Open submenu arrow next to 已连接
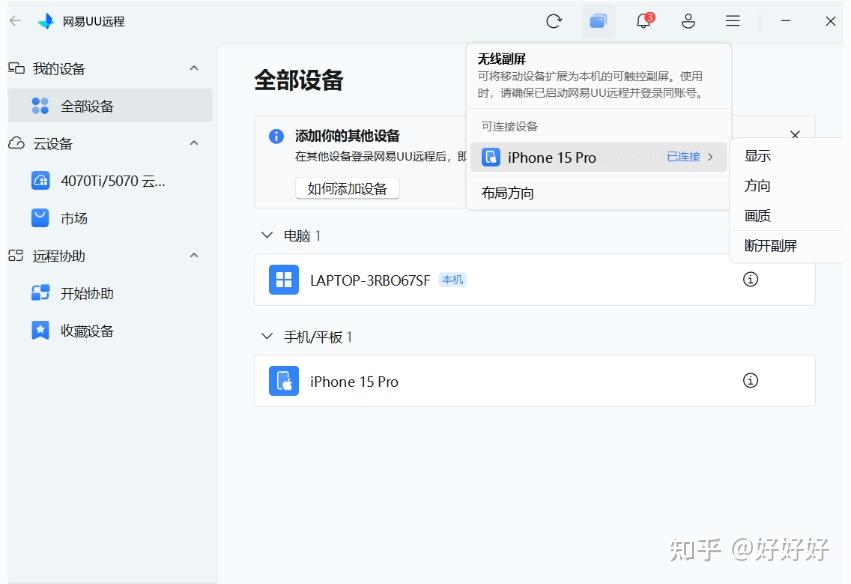Image resolution: width=851 pixels, height=584 pixels. click(x=710, y=157)
